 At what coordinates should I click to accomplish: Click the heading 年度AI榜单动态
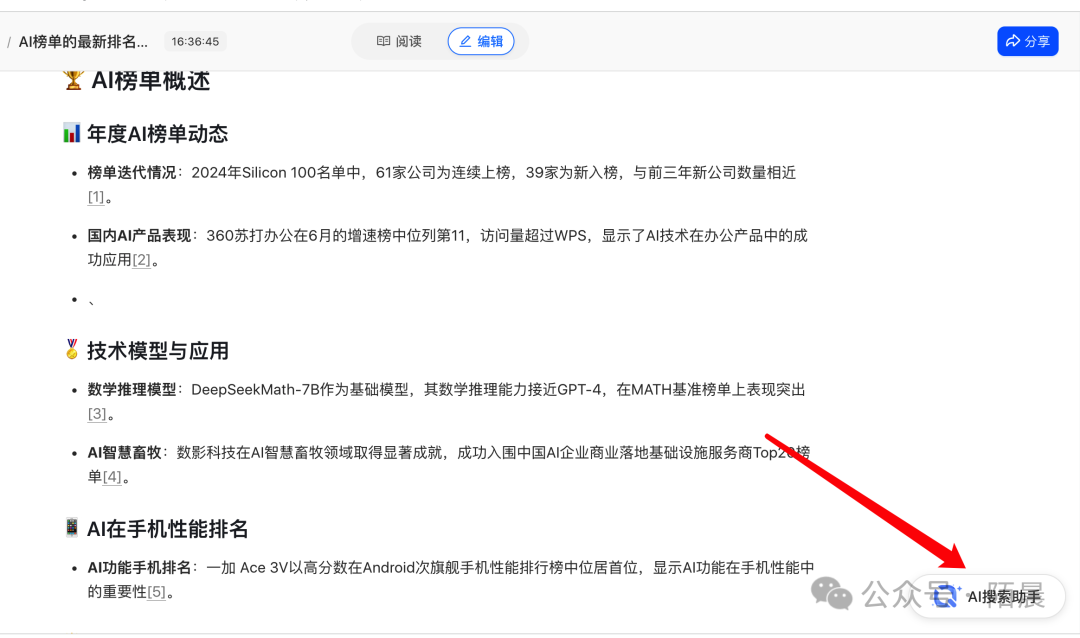pos(157,134)
